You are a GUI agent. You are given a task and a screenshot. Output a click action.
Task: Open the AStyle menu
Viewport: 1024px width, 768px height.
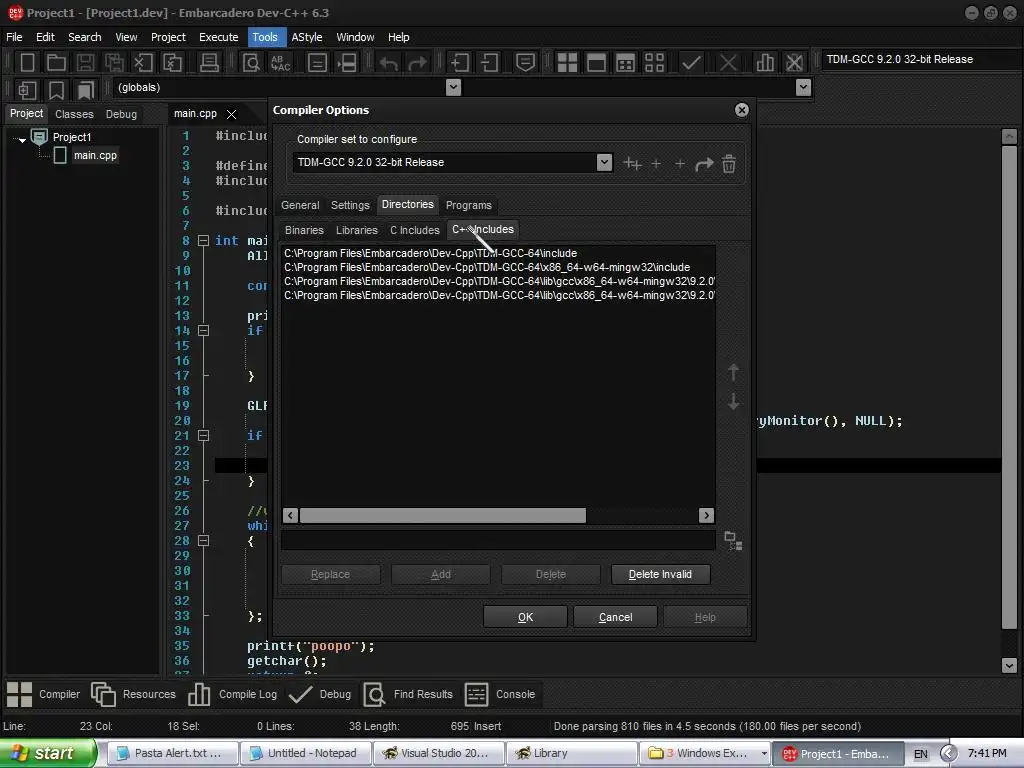coord(307,37)
